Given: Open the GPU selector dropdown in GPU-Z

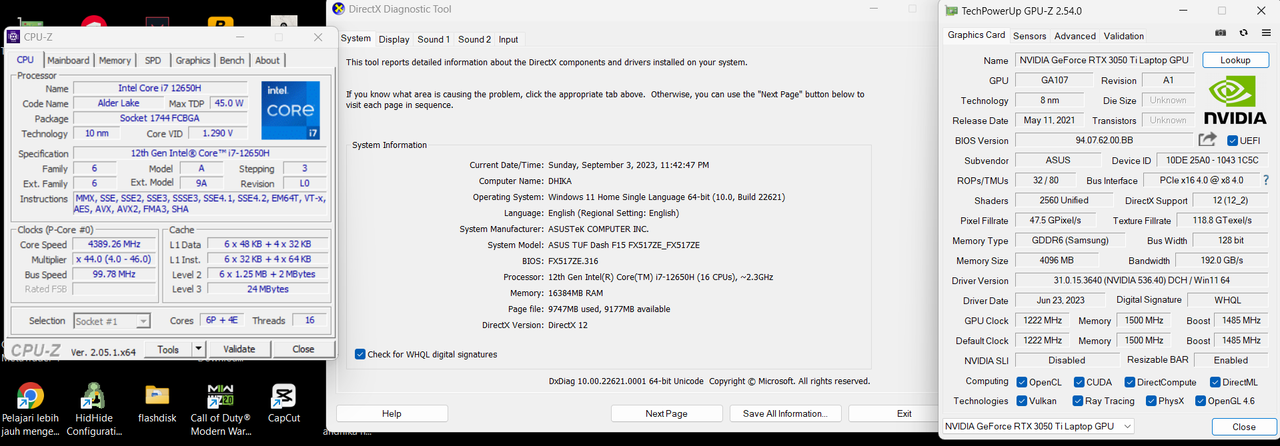Looking at the screenshot, I should [x=1038, y=426].
